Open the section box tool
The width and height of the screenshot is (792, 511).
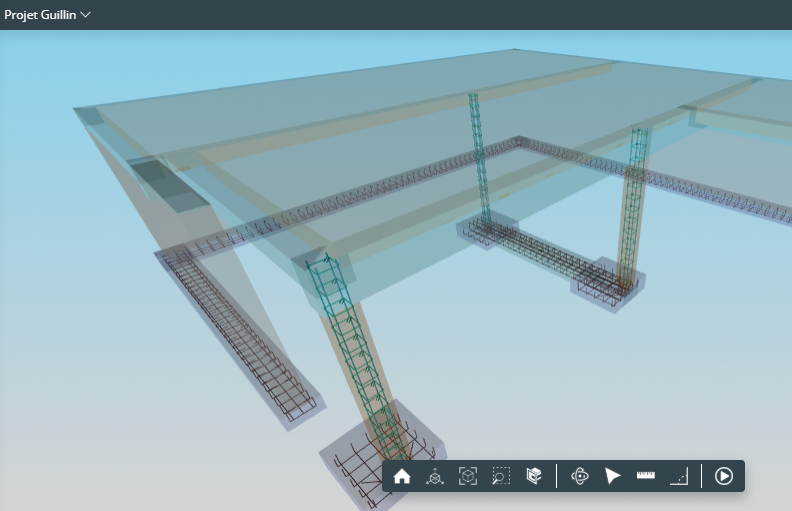point(534,476)
